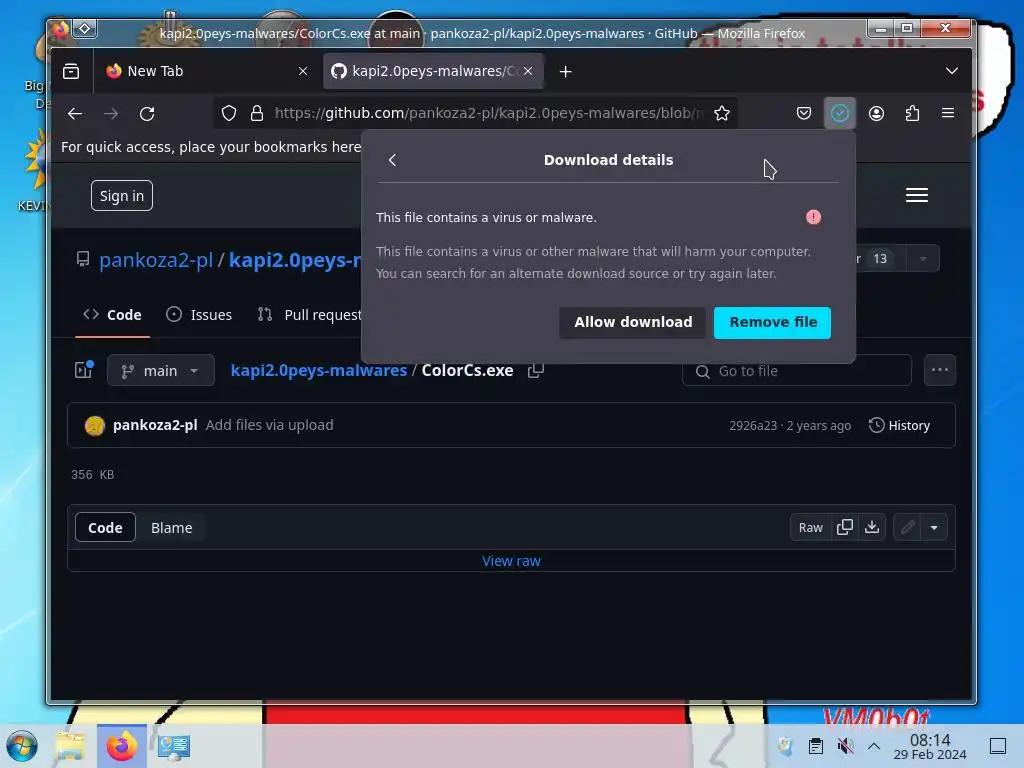Click the Sign in button
Screen dimensions: 1024x768
point(122,196)
